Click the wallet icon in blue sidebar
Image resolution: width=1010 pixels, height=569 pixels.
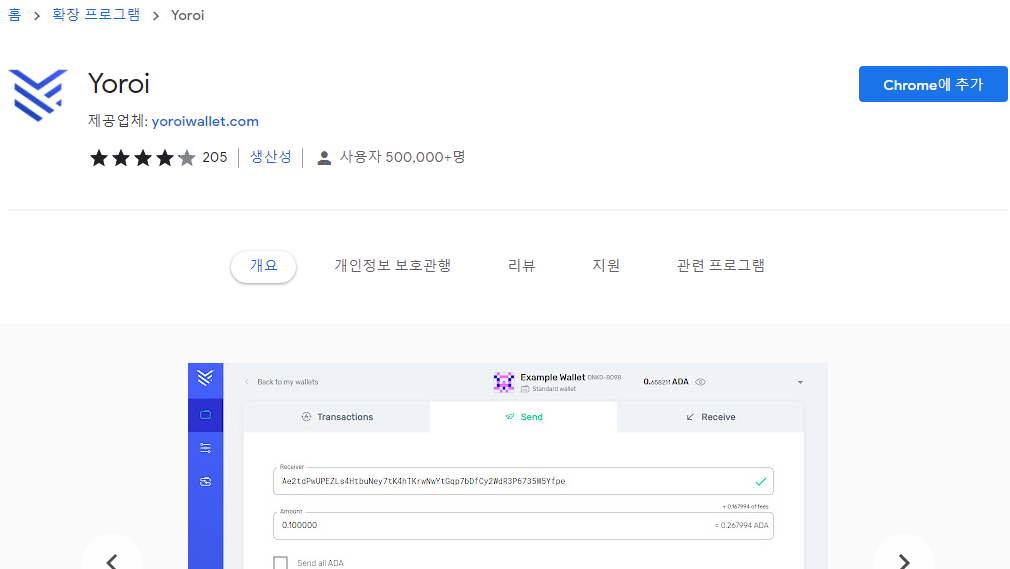tap(205, 415)
